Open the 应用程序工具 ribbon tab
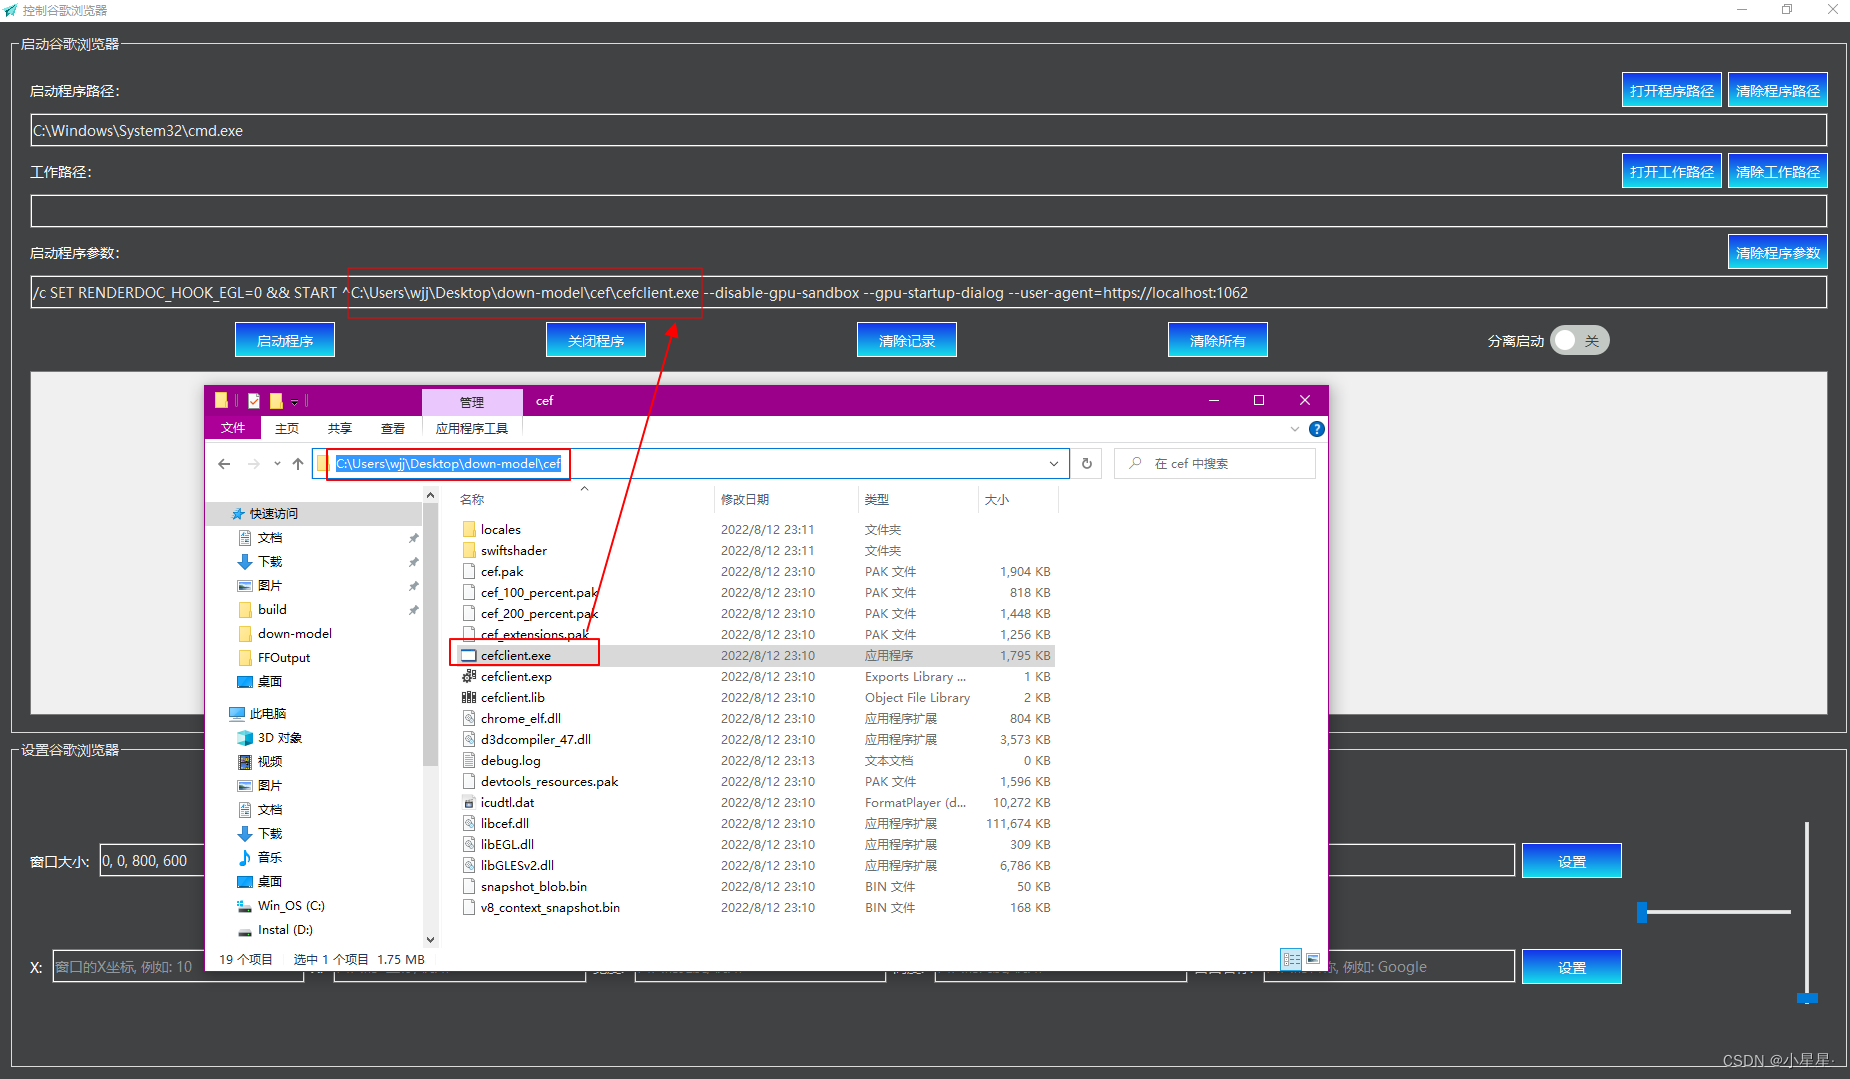Viewport: 1850px width, 1079px height. (x=472, y=428)
